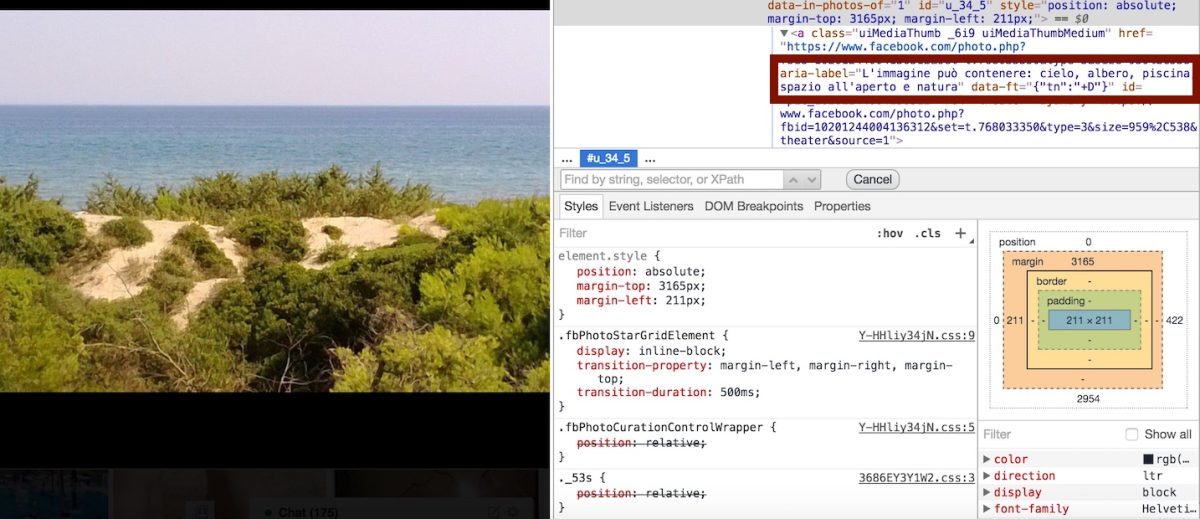This screenshot has width=1200, height=519.
Task: Open the DOM Breakpoints tab
Action: tap(753, 206)
